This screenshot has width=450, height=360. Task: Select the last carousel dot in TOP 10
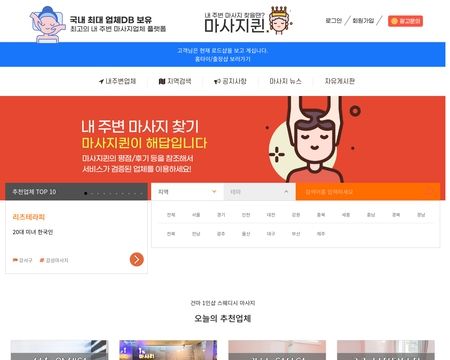coord(142,193)
